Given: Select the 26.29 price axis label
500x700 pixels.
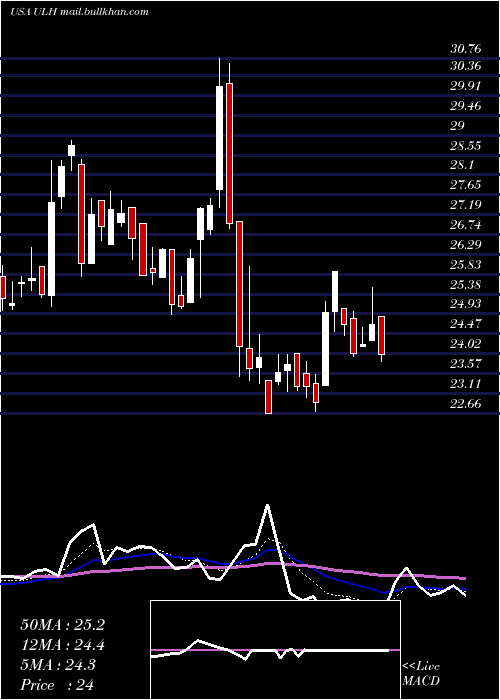Looking at the screenshot, I should [466, 245].
